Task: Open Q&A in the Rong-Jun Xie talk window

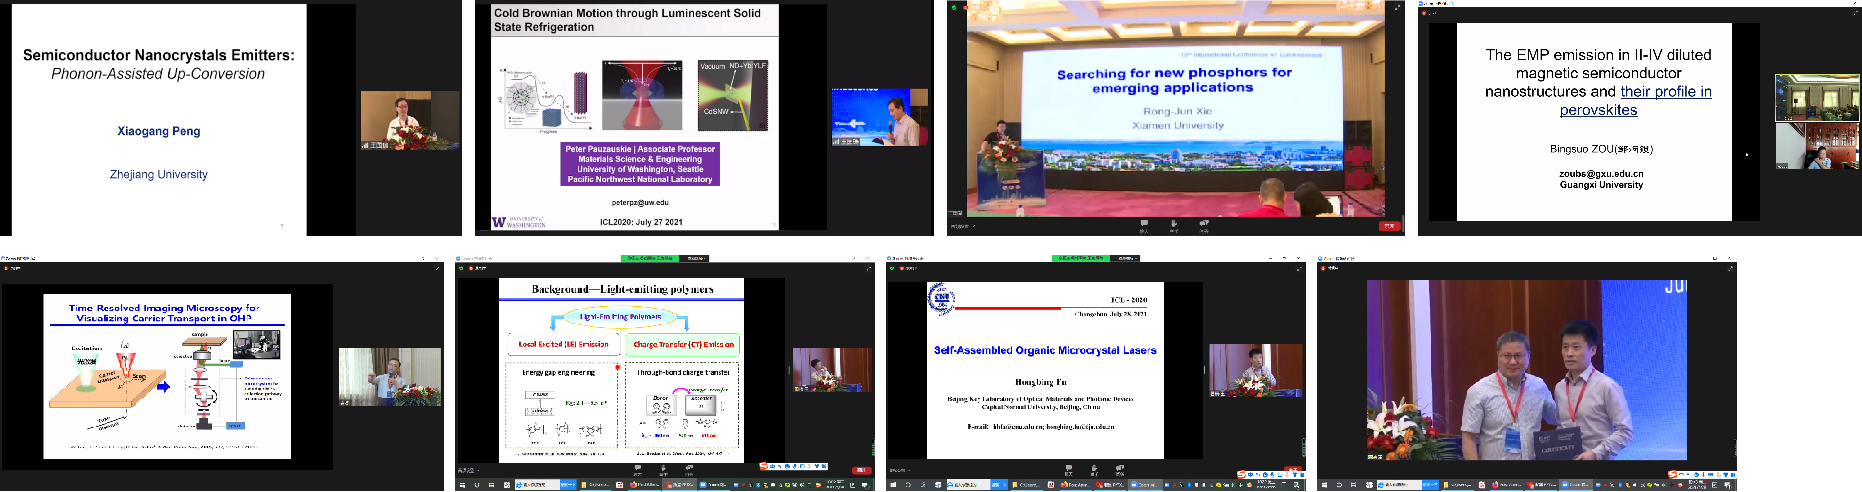Action: [1204, 225]
